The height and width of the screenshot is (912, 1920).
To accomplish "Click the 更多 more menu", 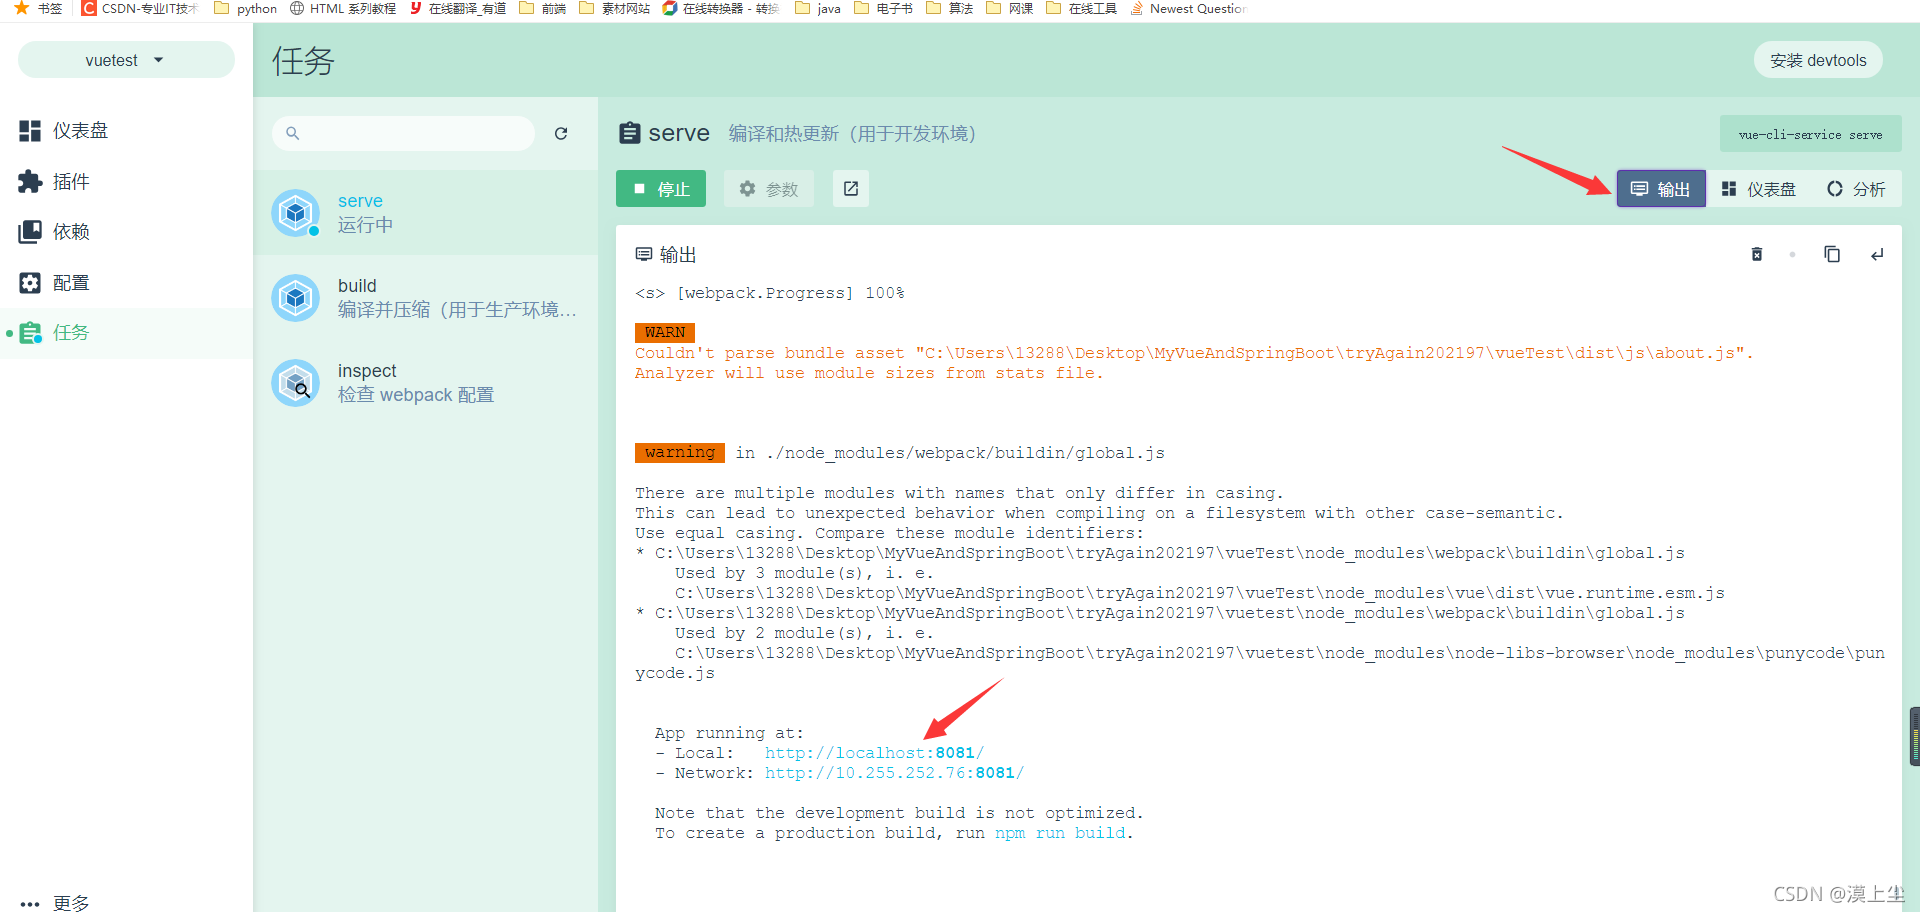I will (126, 902).
